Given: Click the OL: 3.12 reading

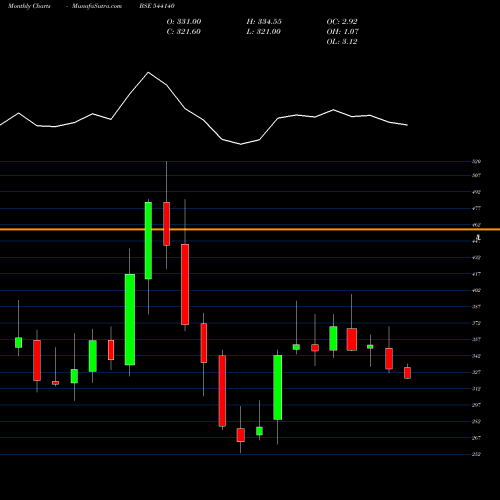Looking at the screenshot, I should coord(342,42).
